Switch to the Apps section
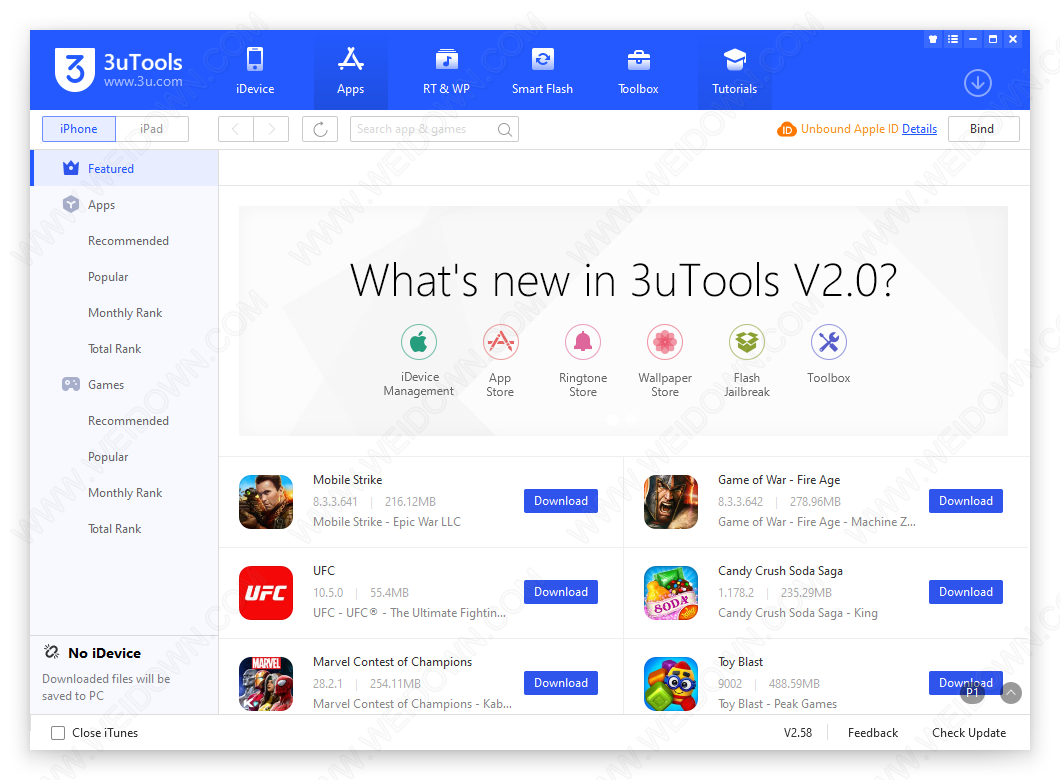Screen dimensions: 1060x780 pyautogui.click(x=350, y=70)
